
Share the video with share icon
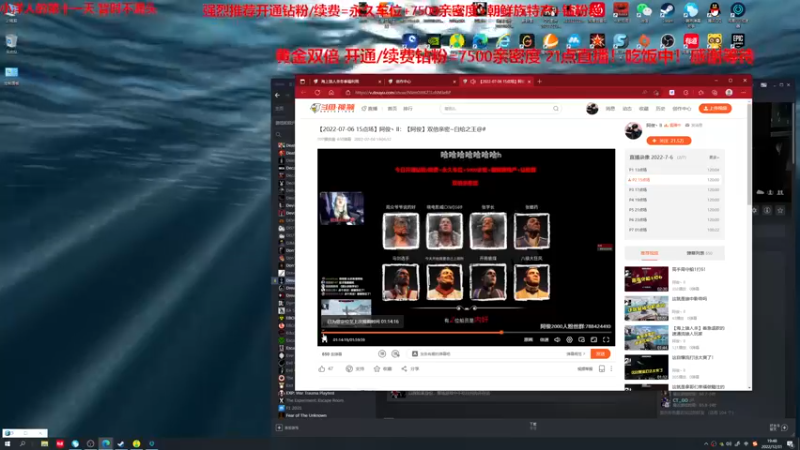tap(404, 368)
